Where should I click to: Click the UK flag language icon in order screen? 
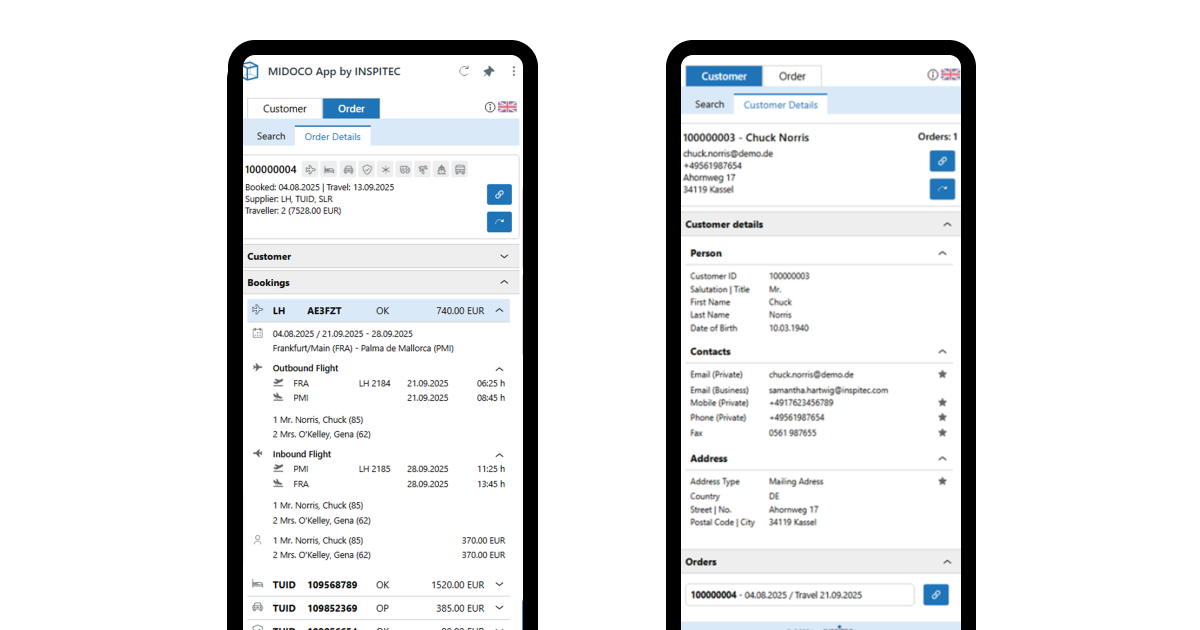pos(507,107)
